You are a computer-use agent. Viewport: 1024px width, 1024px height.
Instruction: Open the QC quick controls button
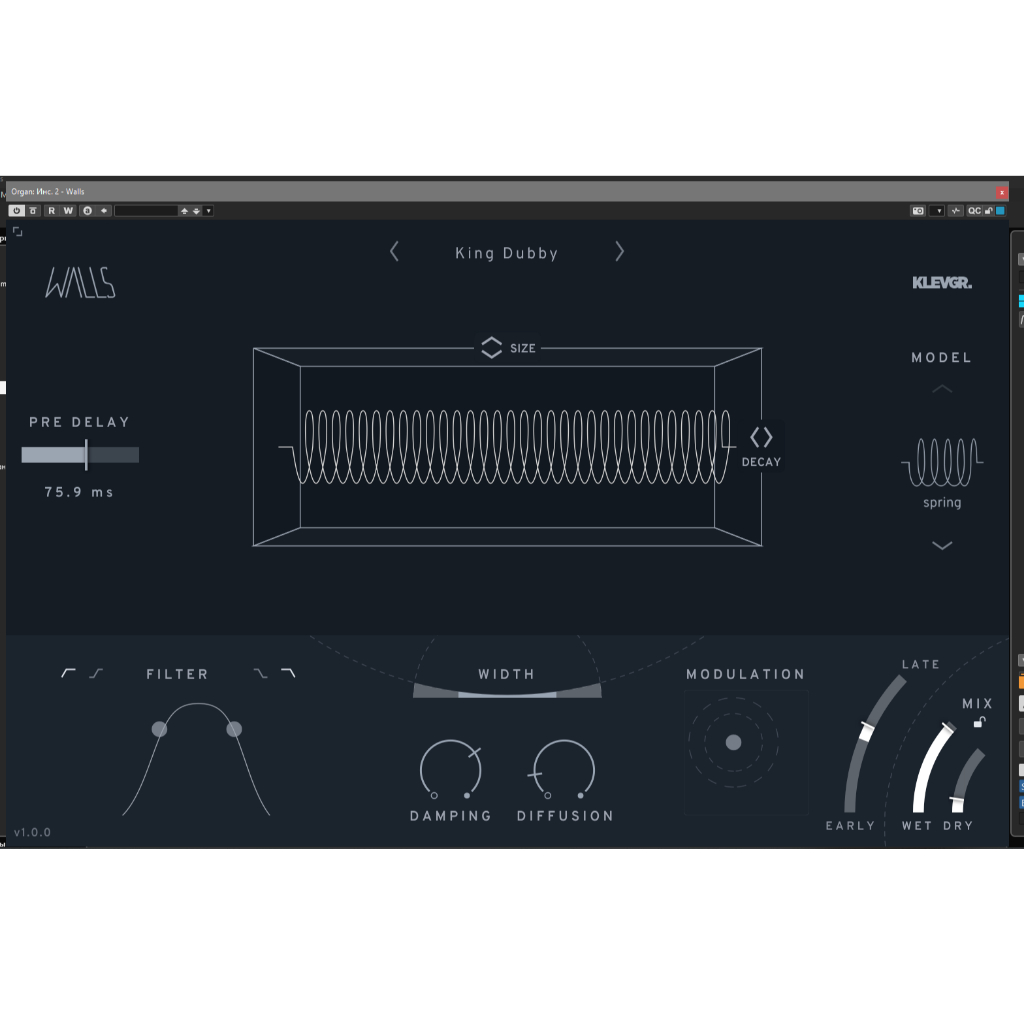point(974,211)
